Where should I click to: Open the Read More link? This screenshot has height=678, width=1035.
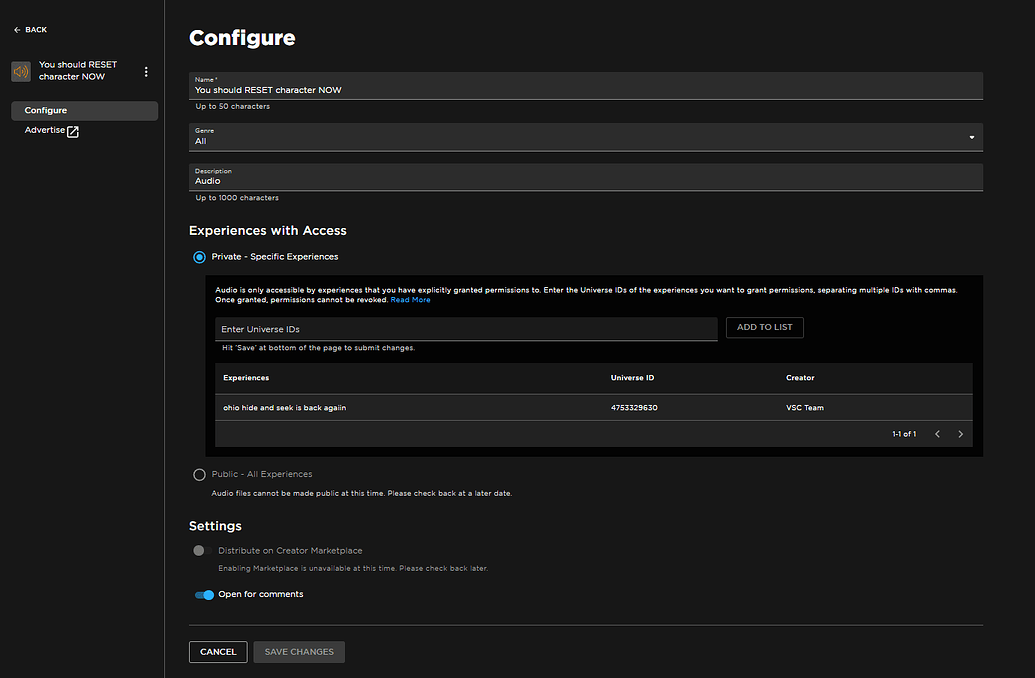pyautogui.click(x=410, y=300)
